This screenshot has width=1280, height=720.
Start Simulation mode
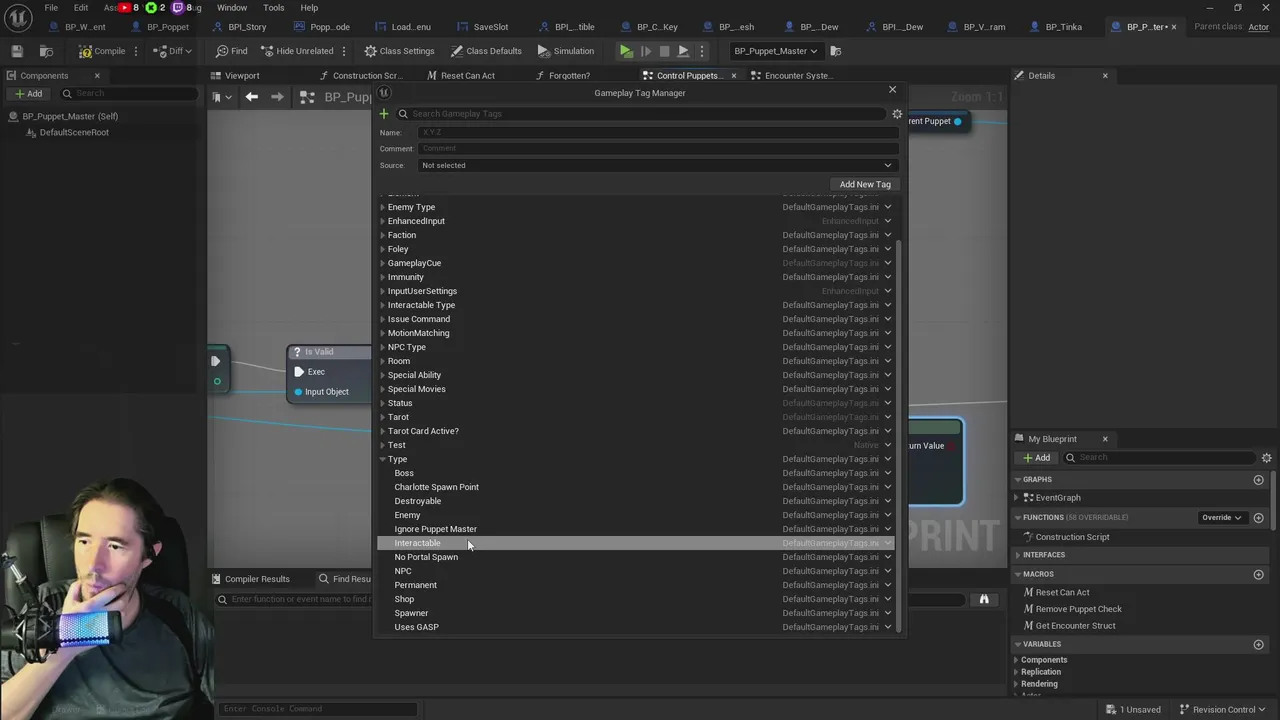(566, 51)
